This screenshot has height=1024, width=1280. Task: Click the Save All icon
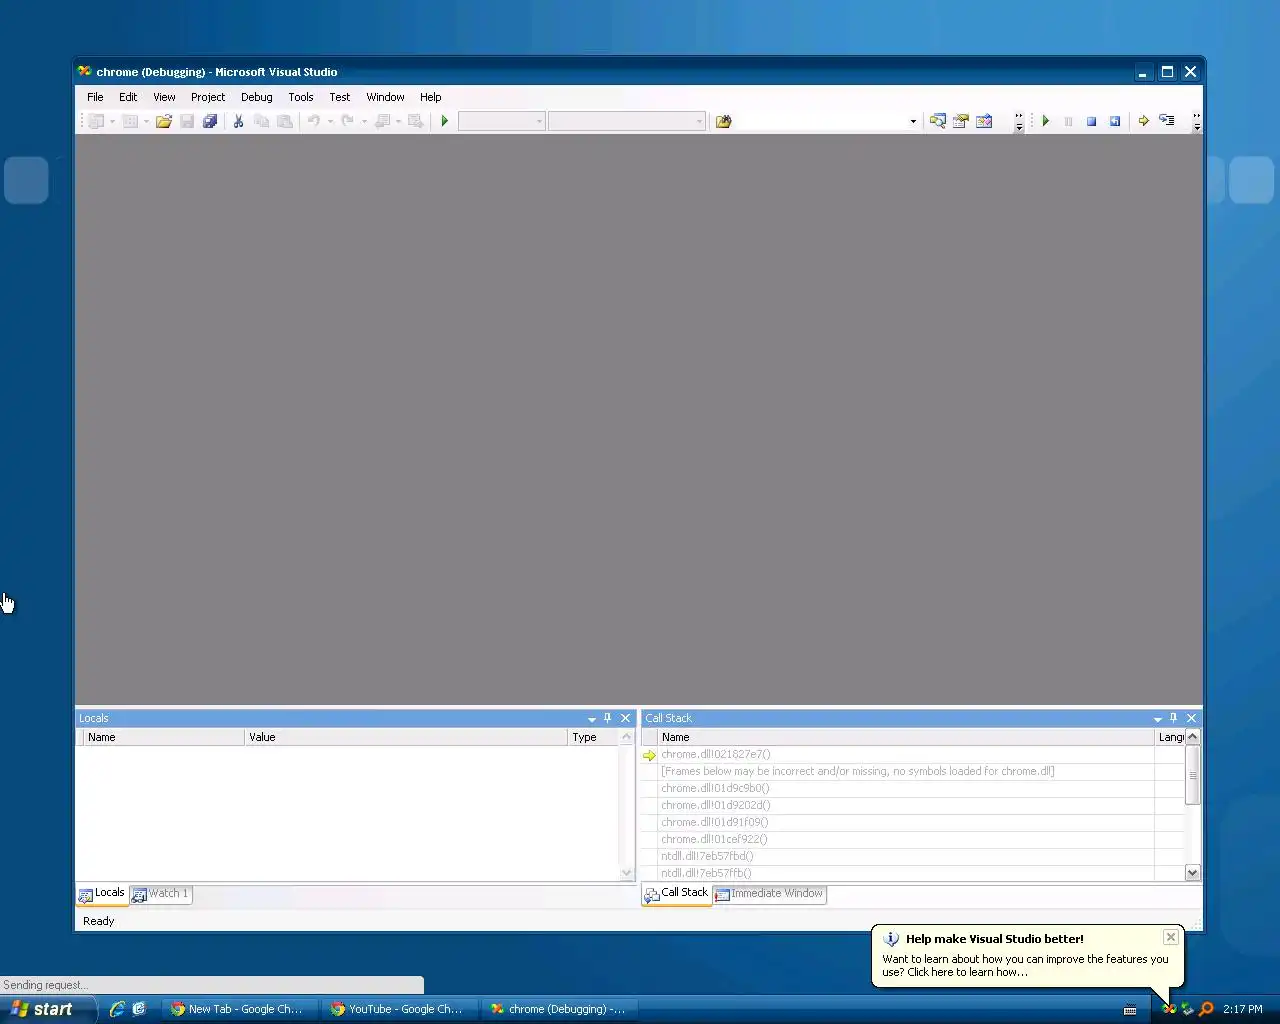point(210,121)
